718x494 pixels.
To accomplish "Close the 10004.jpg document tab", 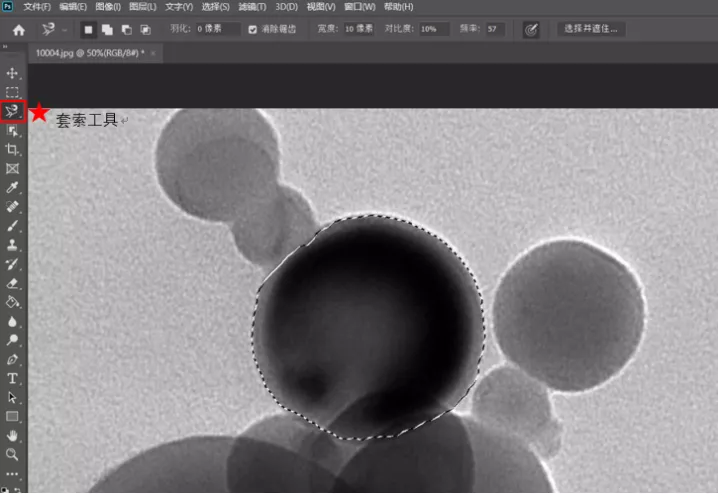I will pyautogui.click(x=153, y=54).
